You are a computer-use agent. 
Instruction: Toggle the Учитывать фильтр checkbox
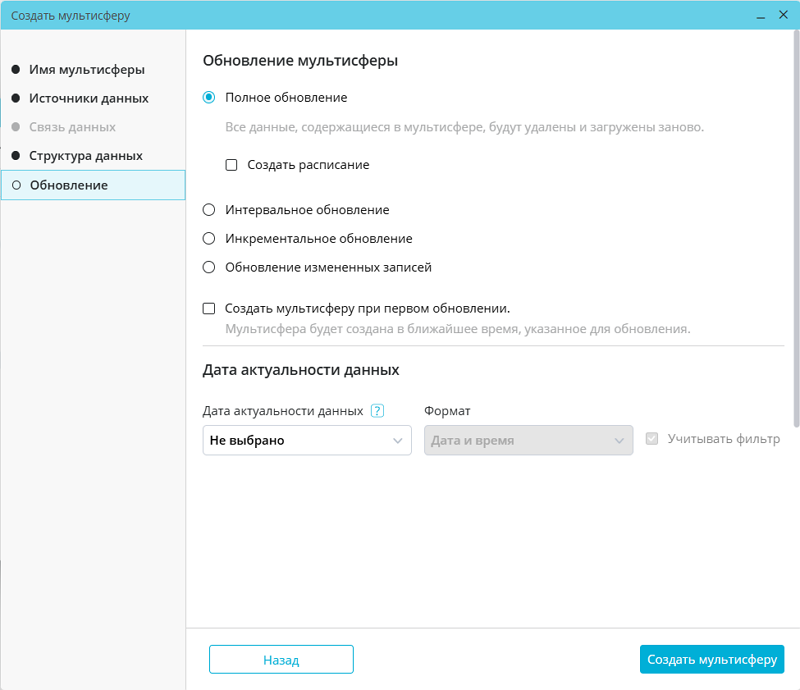653,439
